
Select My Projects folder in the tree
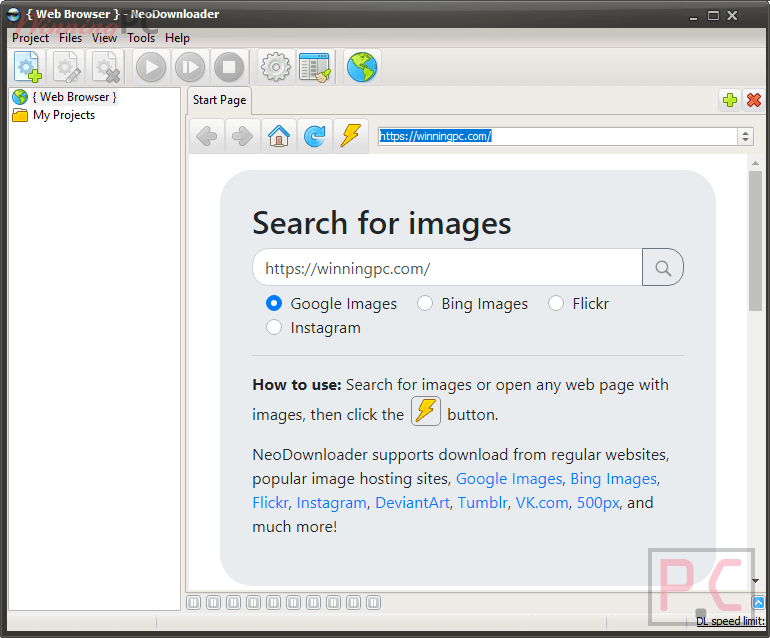[x=64, y=115]
